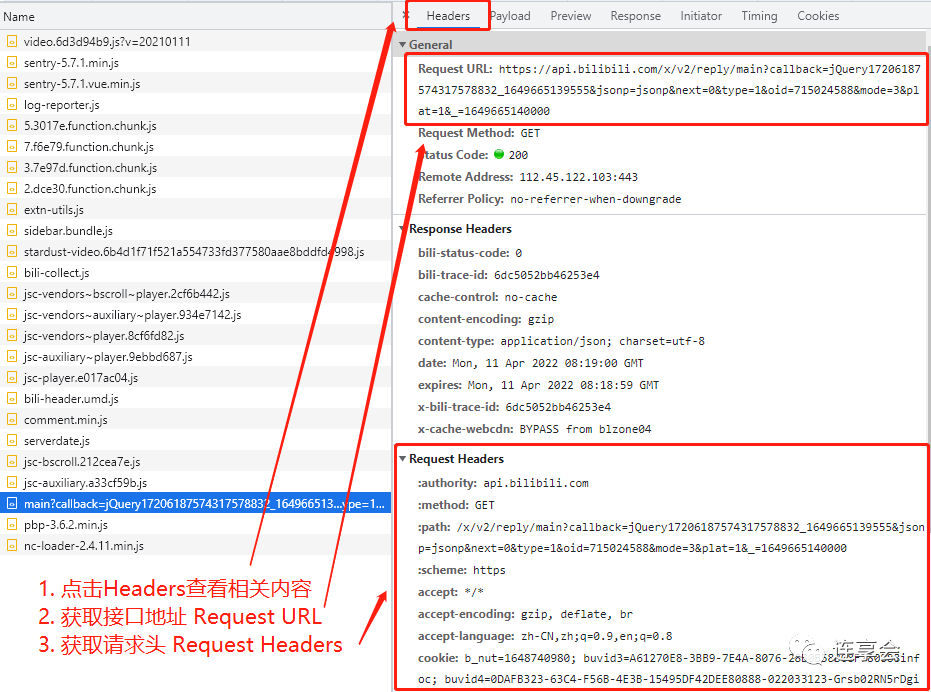Select the sentry-5.7.1.min.js request
The height and width of the screenshot is (692, 931).
[196, 62]
